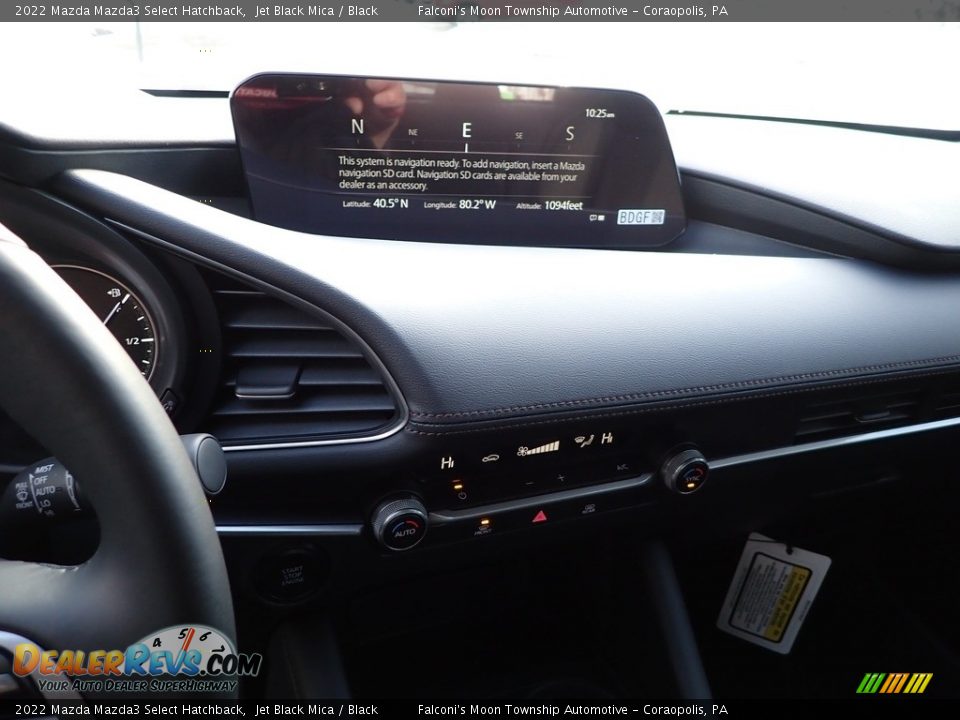The height and width of the screenshot is (720, 960).
Task: Tap driver-side HI temperature readout
Action: click(448, 463)
